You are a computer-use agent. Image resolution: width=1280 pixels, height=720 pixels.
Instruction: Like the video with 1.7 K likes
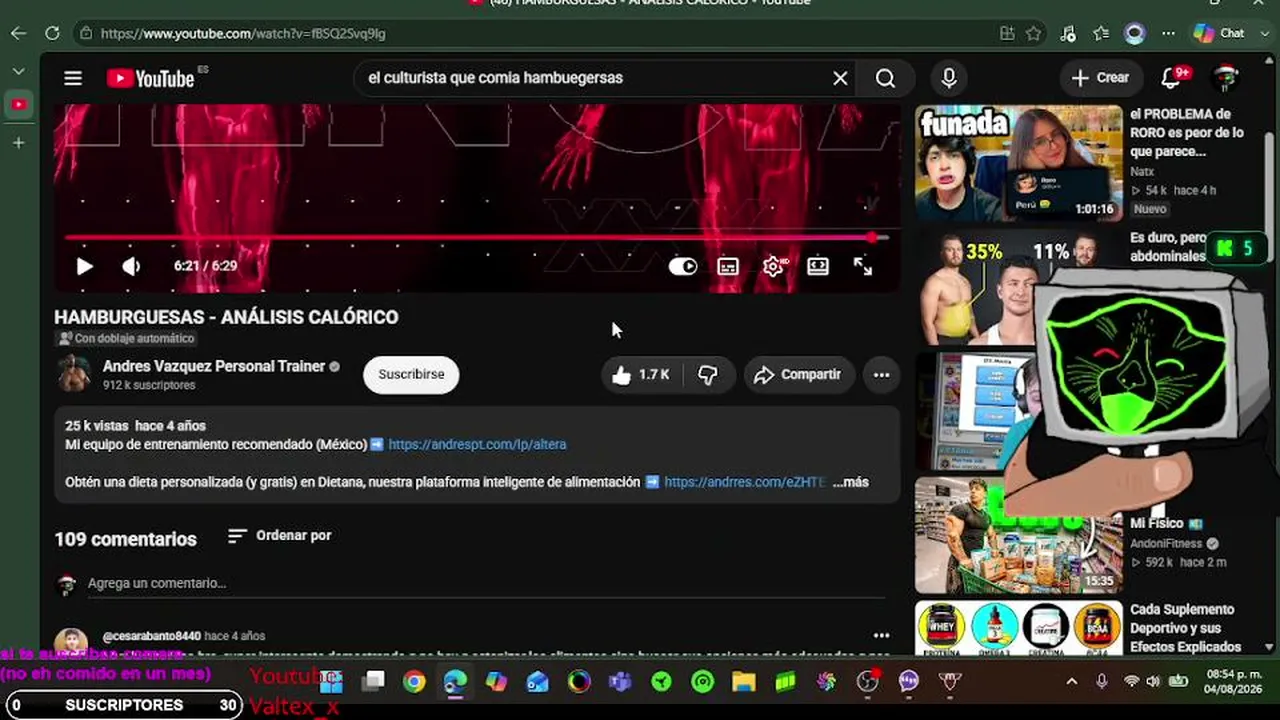tap(641, 375)
